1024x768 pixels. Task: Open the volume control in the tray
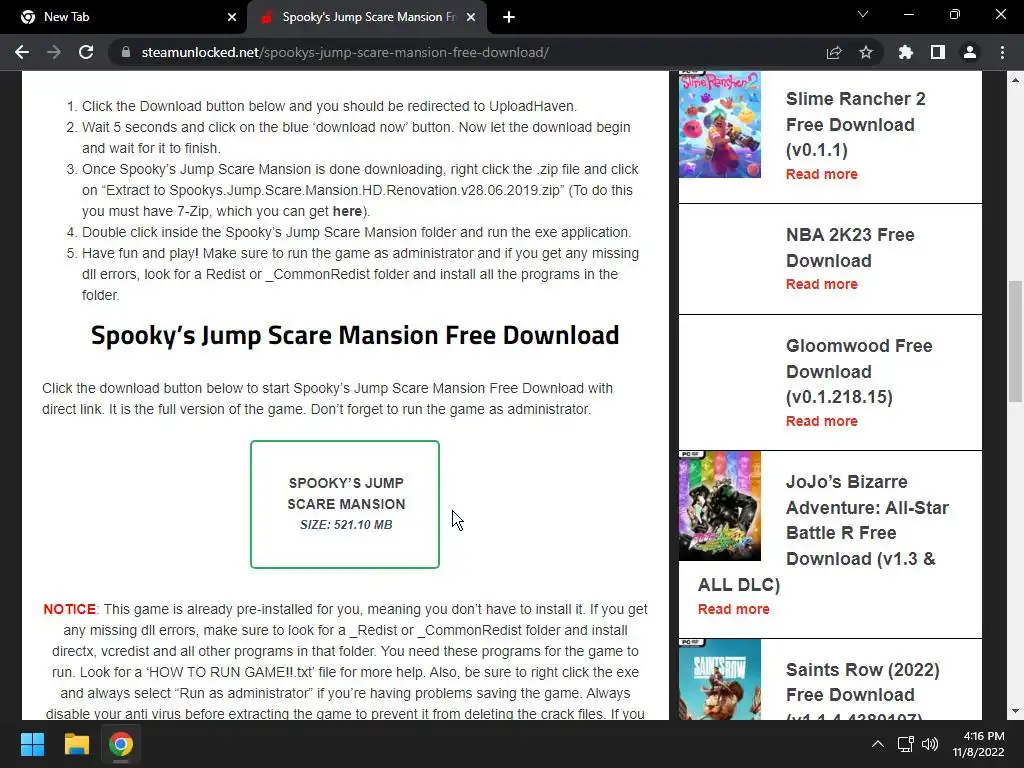coord(930,744)
